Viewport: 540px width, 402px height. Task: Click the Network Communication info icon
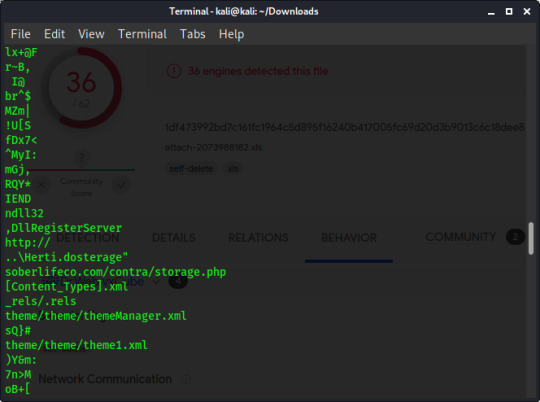(186, 379)
